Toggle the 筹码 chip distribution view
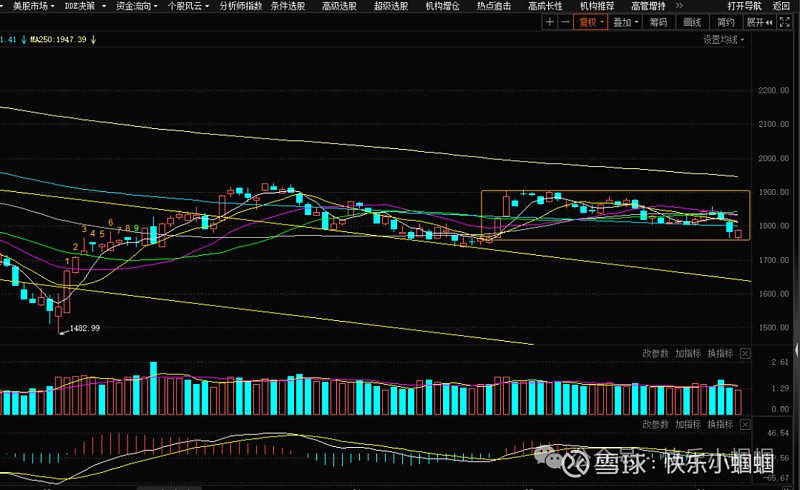 pyautogui.click(x=658, y=22)
